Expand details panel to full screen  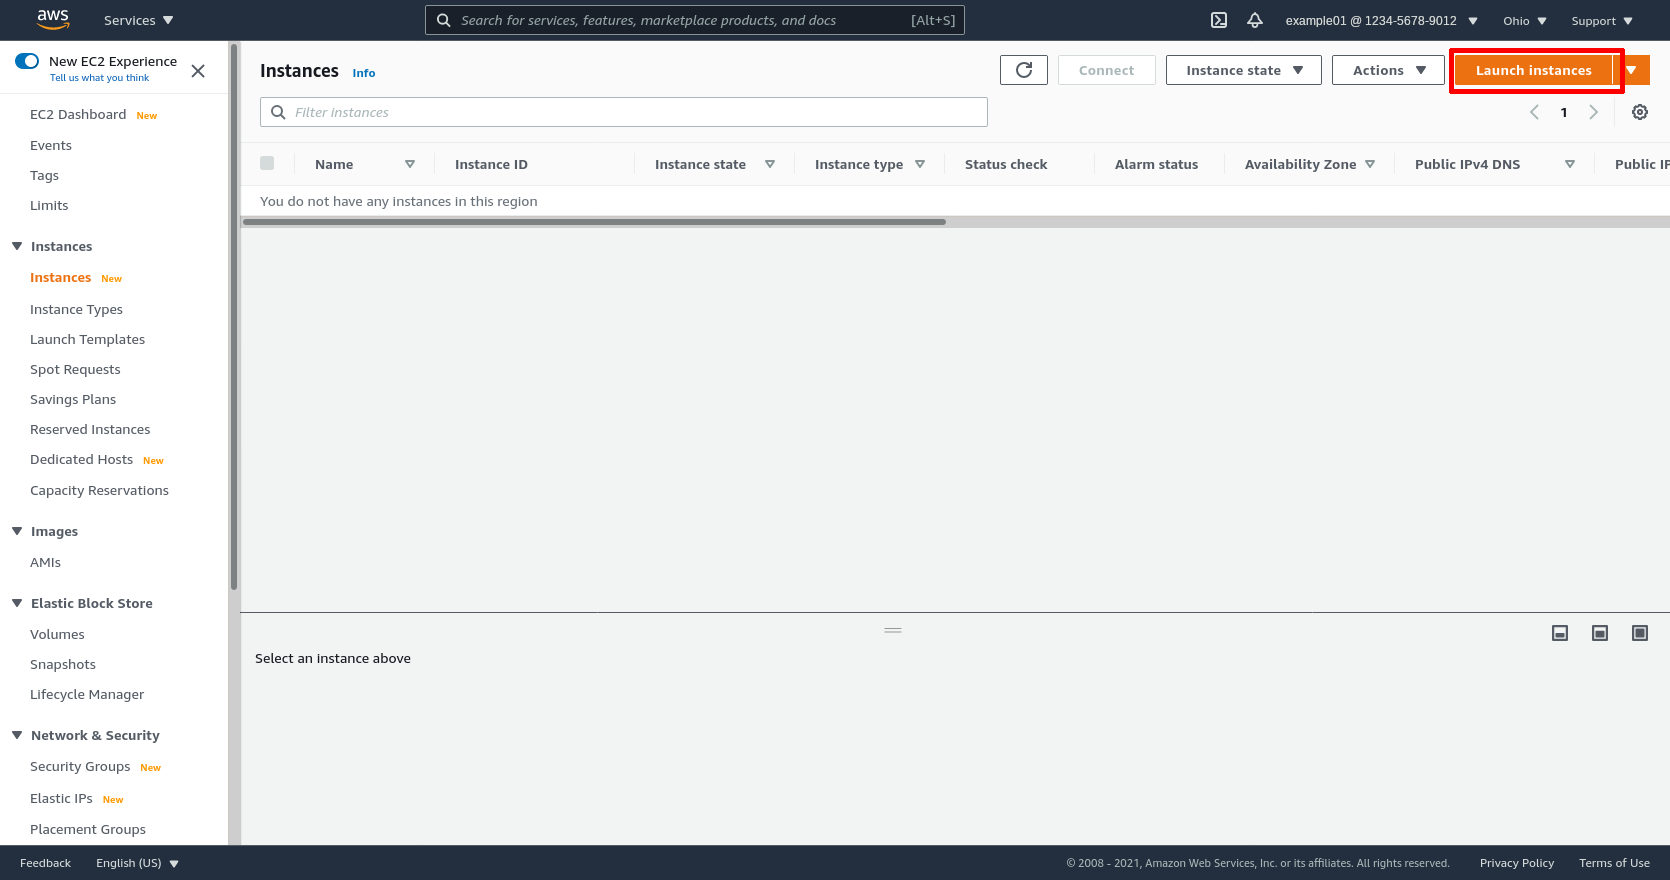click(1640, 633)
